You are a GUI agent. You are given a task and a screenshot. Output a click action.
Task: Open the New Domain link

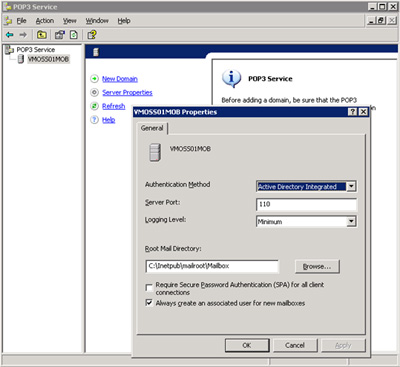(120, 79)
